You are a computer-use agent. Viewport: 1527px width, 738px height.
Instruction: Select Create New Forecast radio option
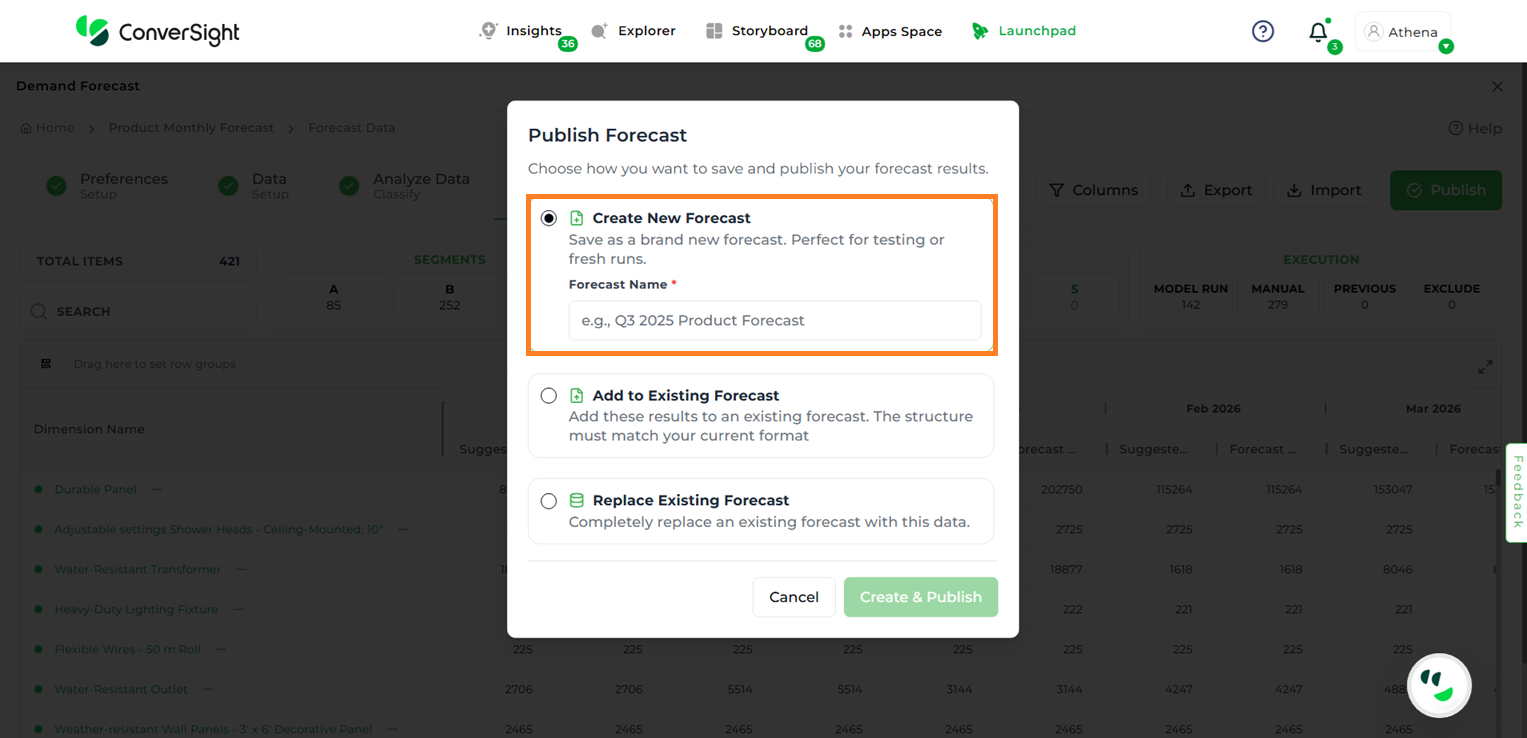tap(549, 218)
